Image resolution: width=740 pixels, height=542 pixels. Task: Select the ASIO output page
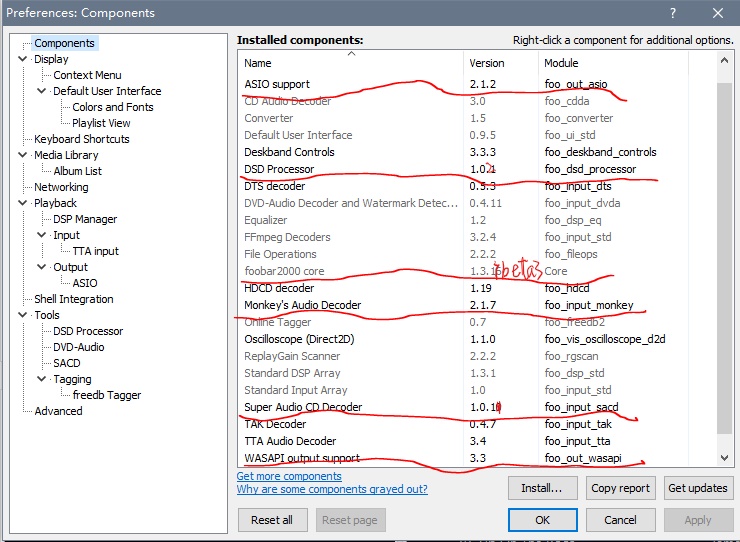tap(85, 283)
